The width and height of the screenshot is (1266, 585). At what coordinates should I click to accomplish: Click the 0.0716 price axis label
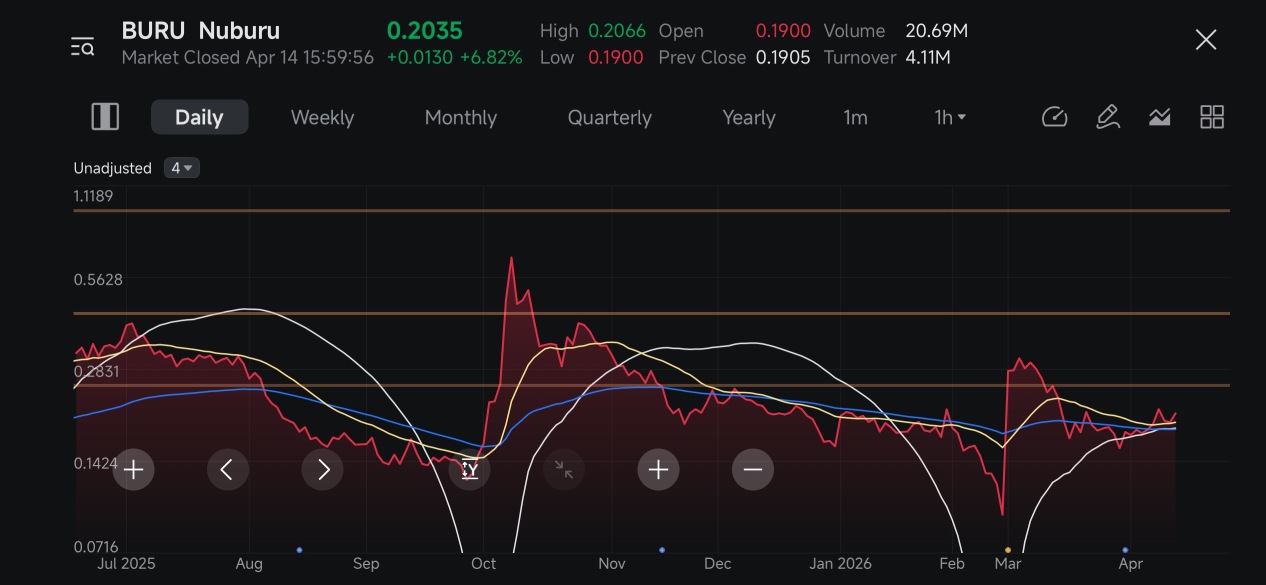[x=98, y=547]
